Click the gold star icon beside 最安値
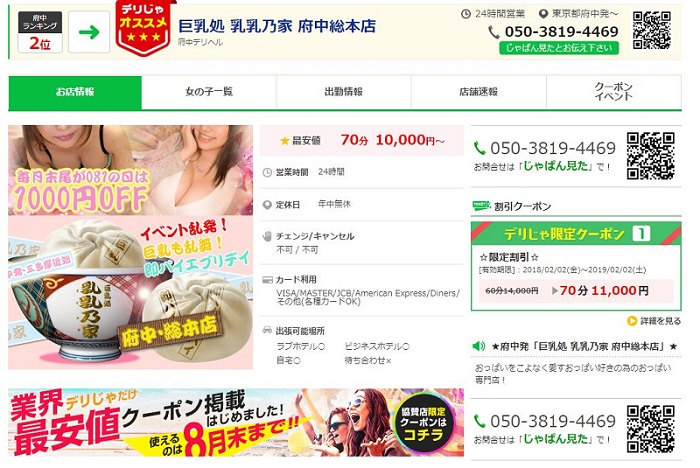 [x=285, y=141]
